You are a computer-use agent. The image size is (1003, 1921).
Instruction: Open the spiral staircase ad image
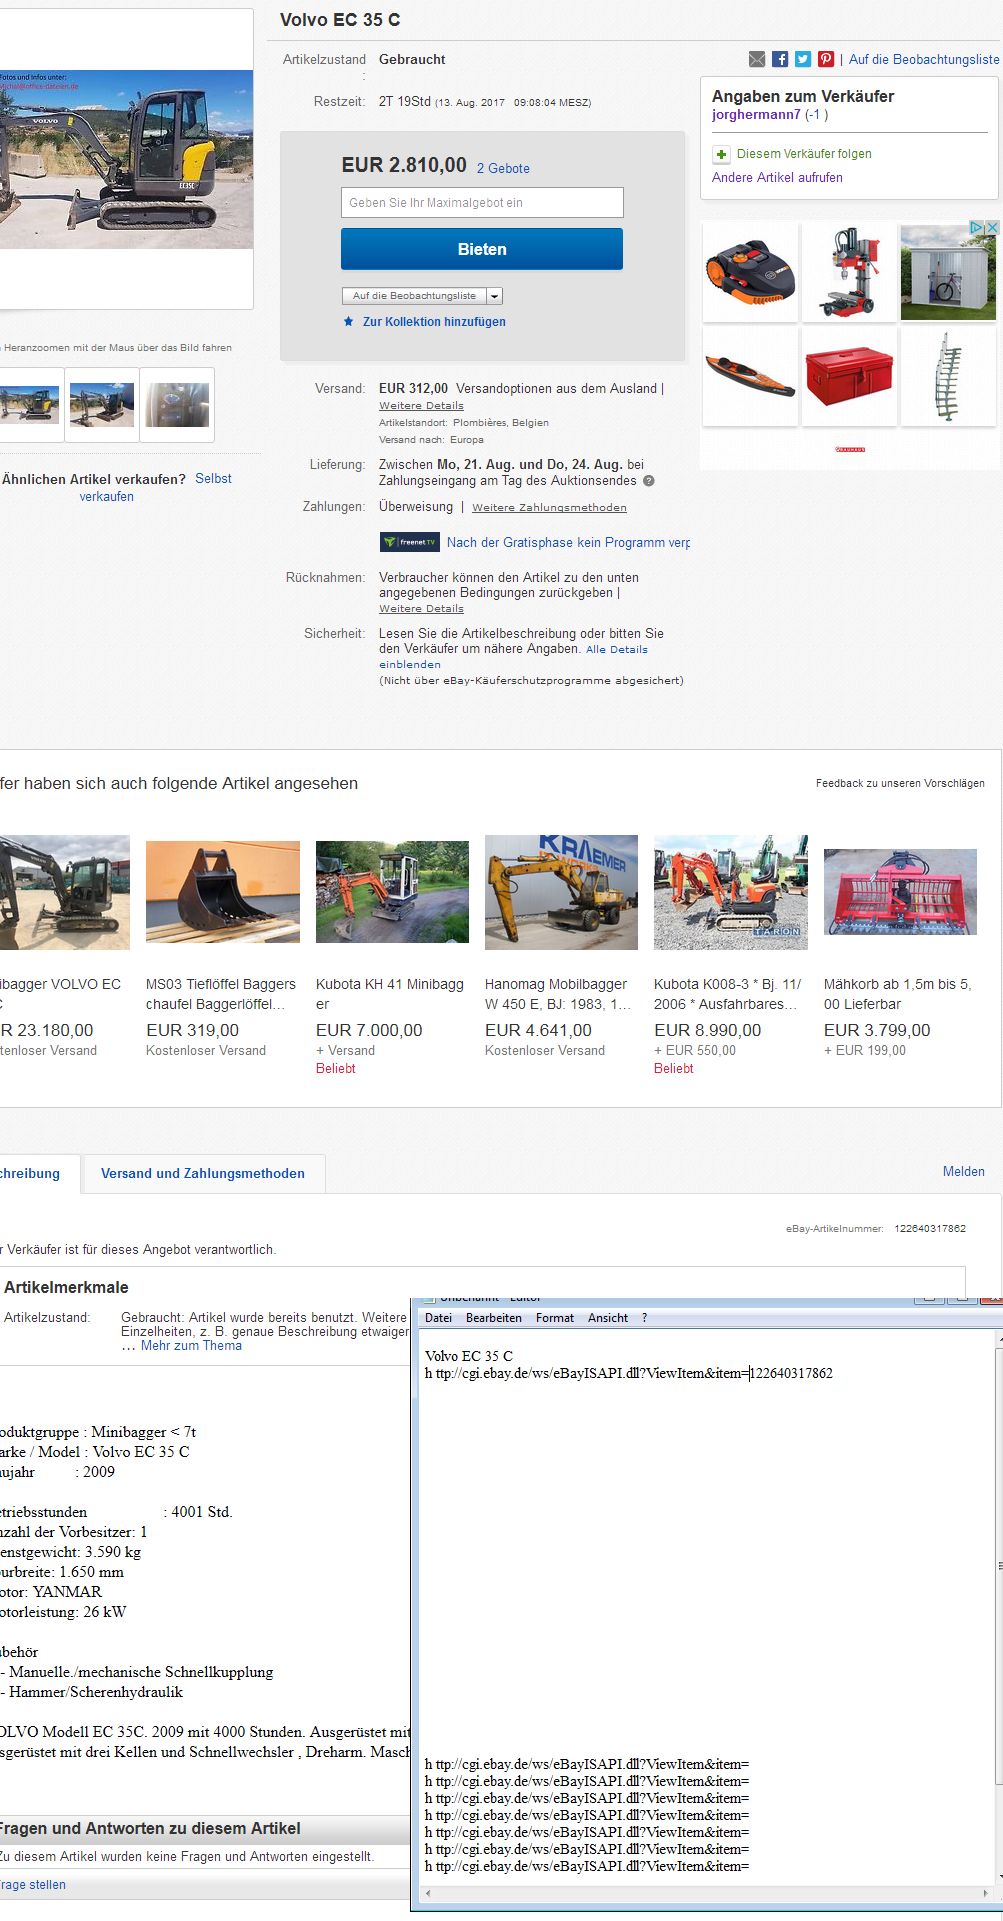tap(948, 376)
